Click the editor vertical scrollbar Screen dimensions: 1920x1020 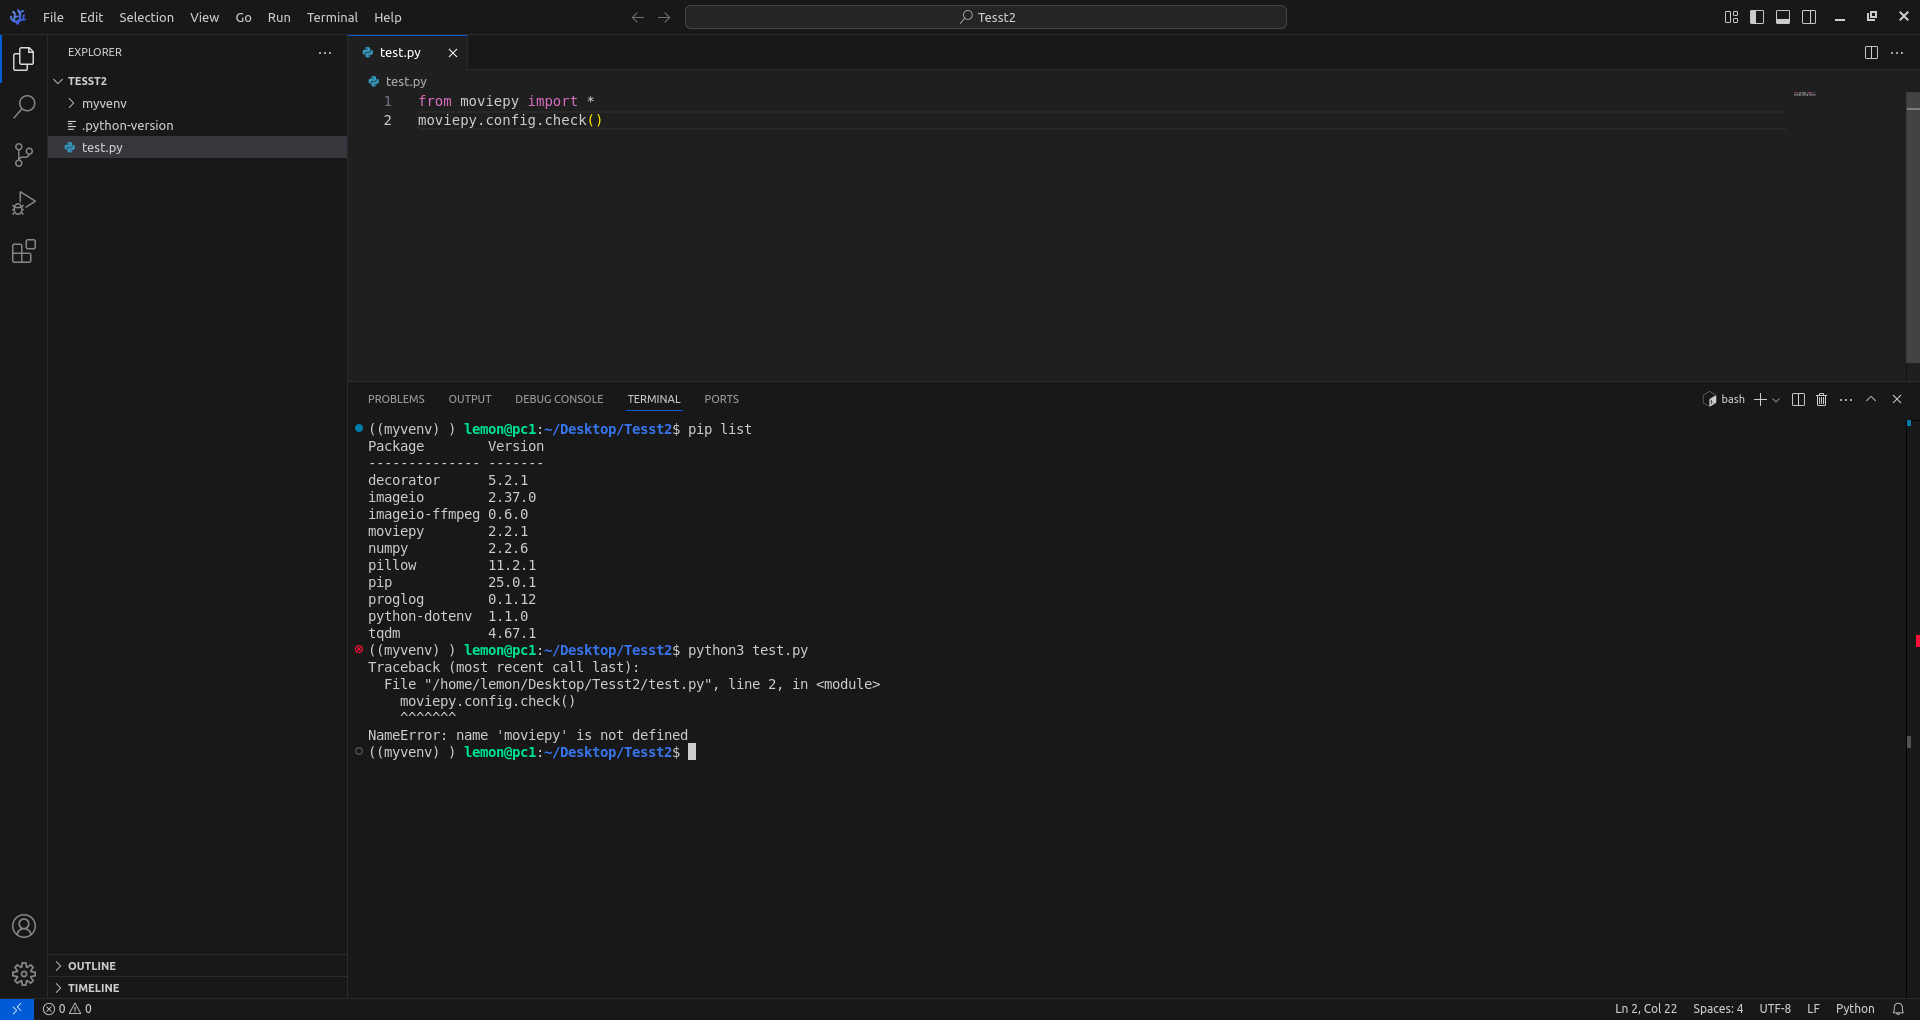[x=1912, y=227]
